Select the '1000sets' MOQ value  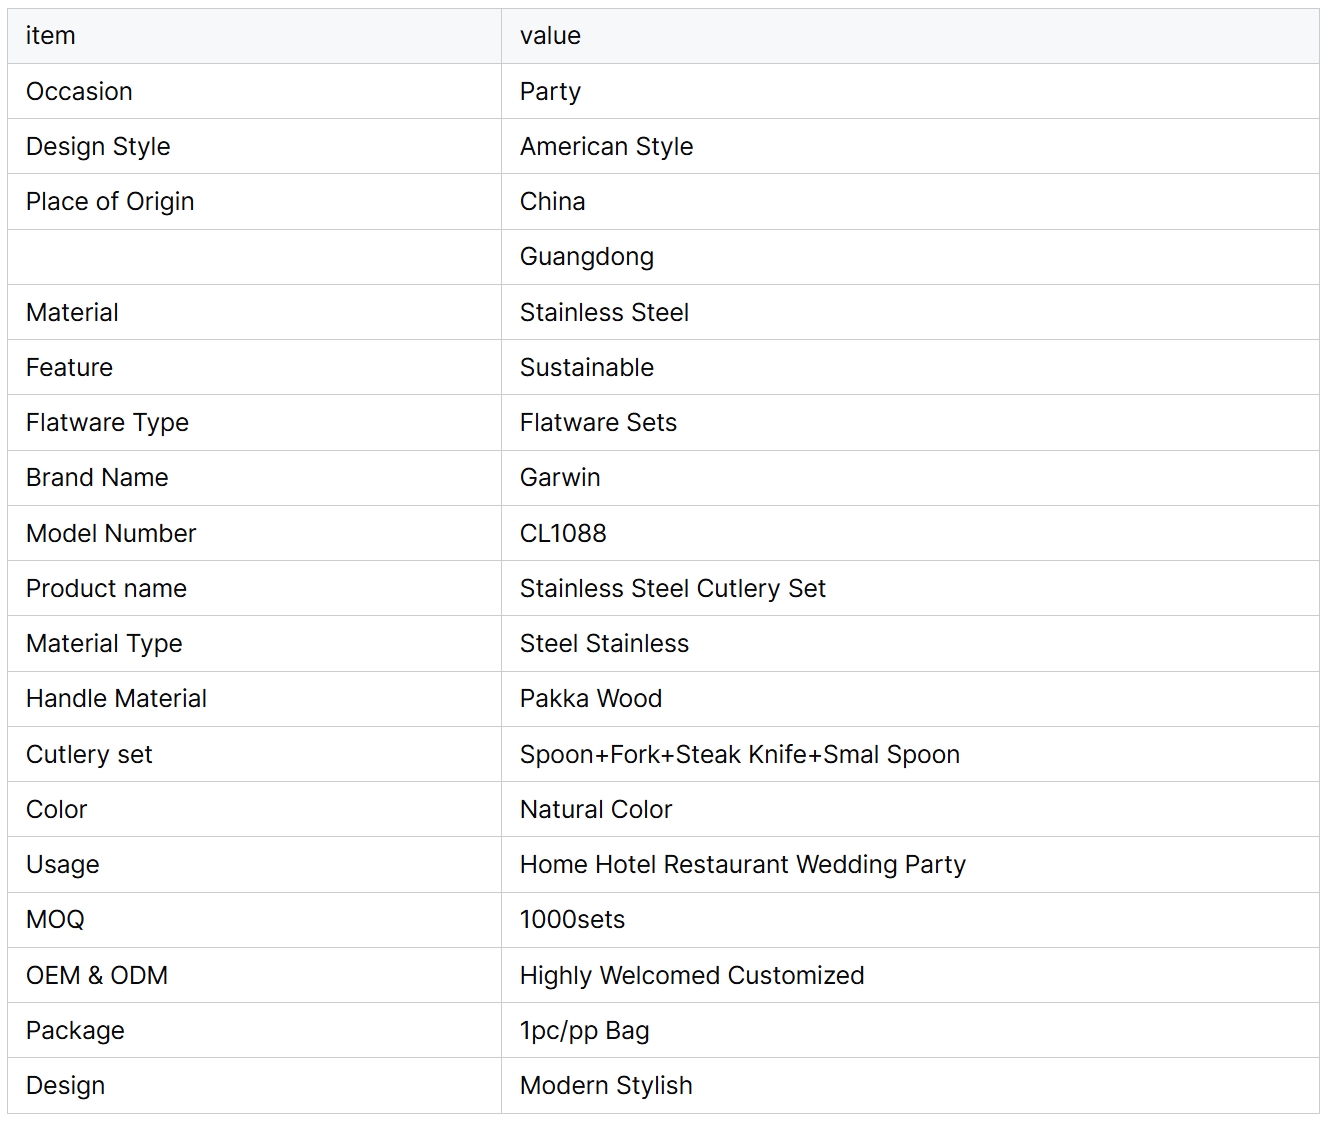pos(572,919)
